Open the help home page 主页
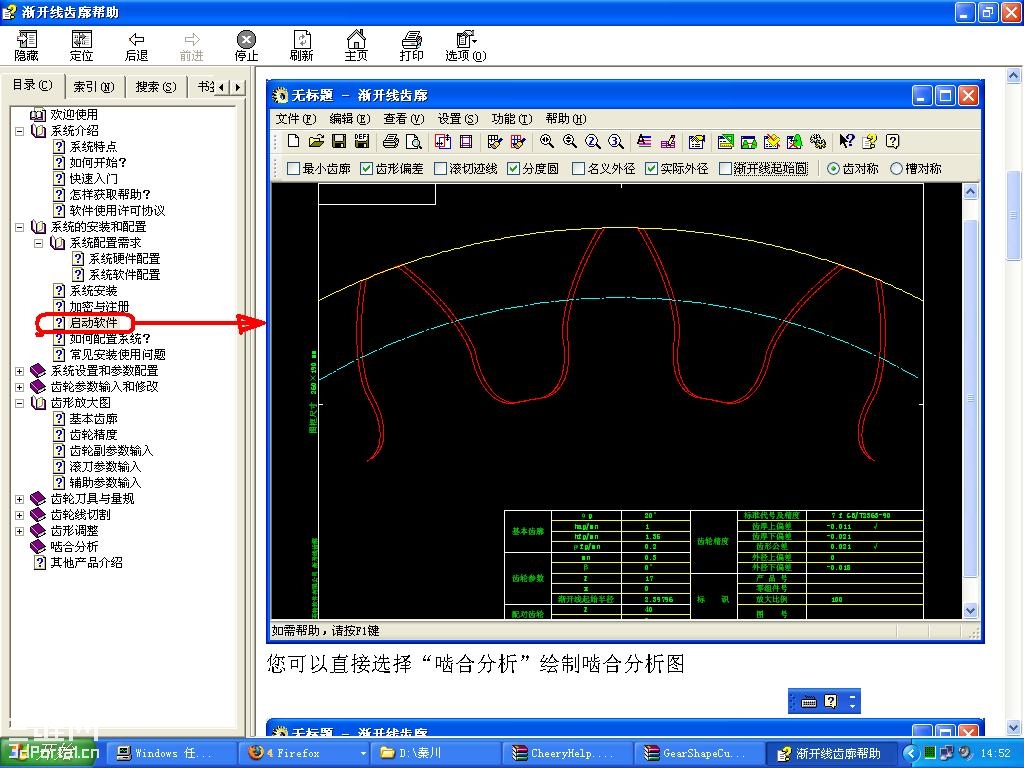 click(356, 46)
